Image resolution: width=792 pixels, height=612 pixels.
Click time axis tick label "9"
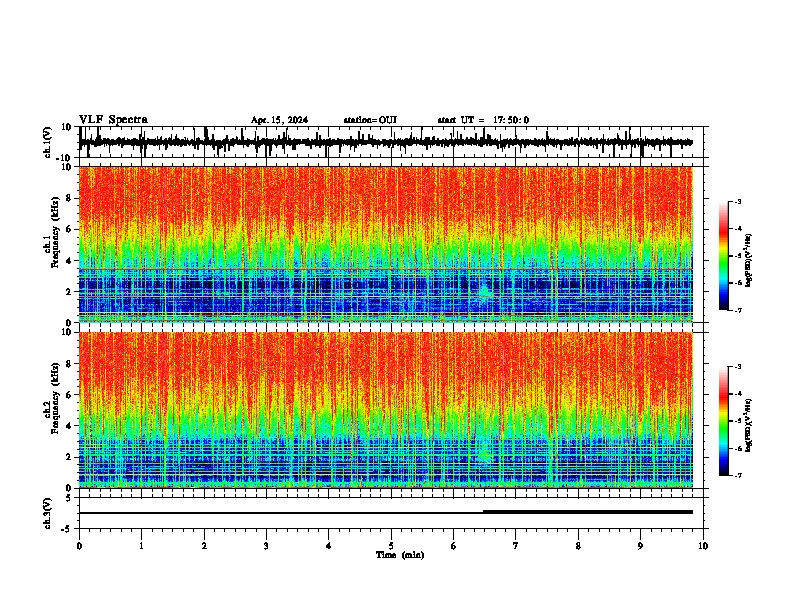(640, 546)
